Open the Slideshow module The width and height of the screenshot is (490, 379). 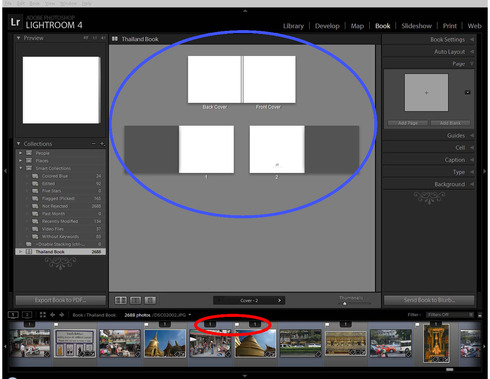416,26
